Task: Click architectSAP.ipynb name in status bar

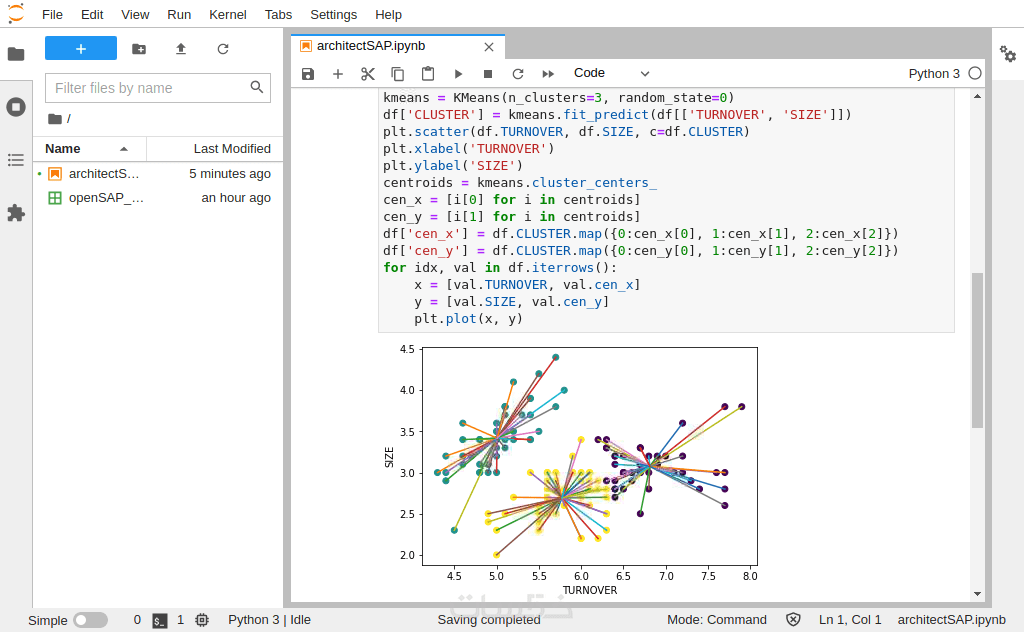Action: click(952, 620)
